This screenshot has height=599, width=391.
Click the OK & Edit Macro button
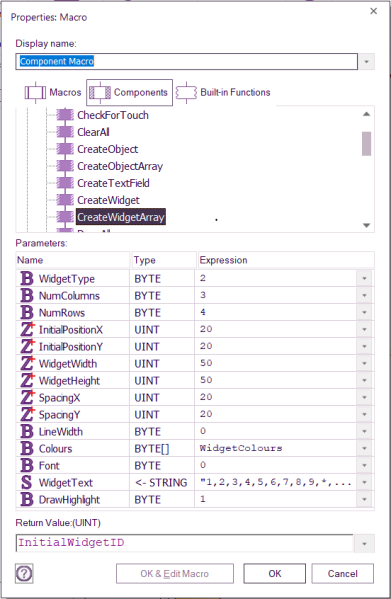174,573
